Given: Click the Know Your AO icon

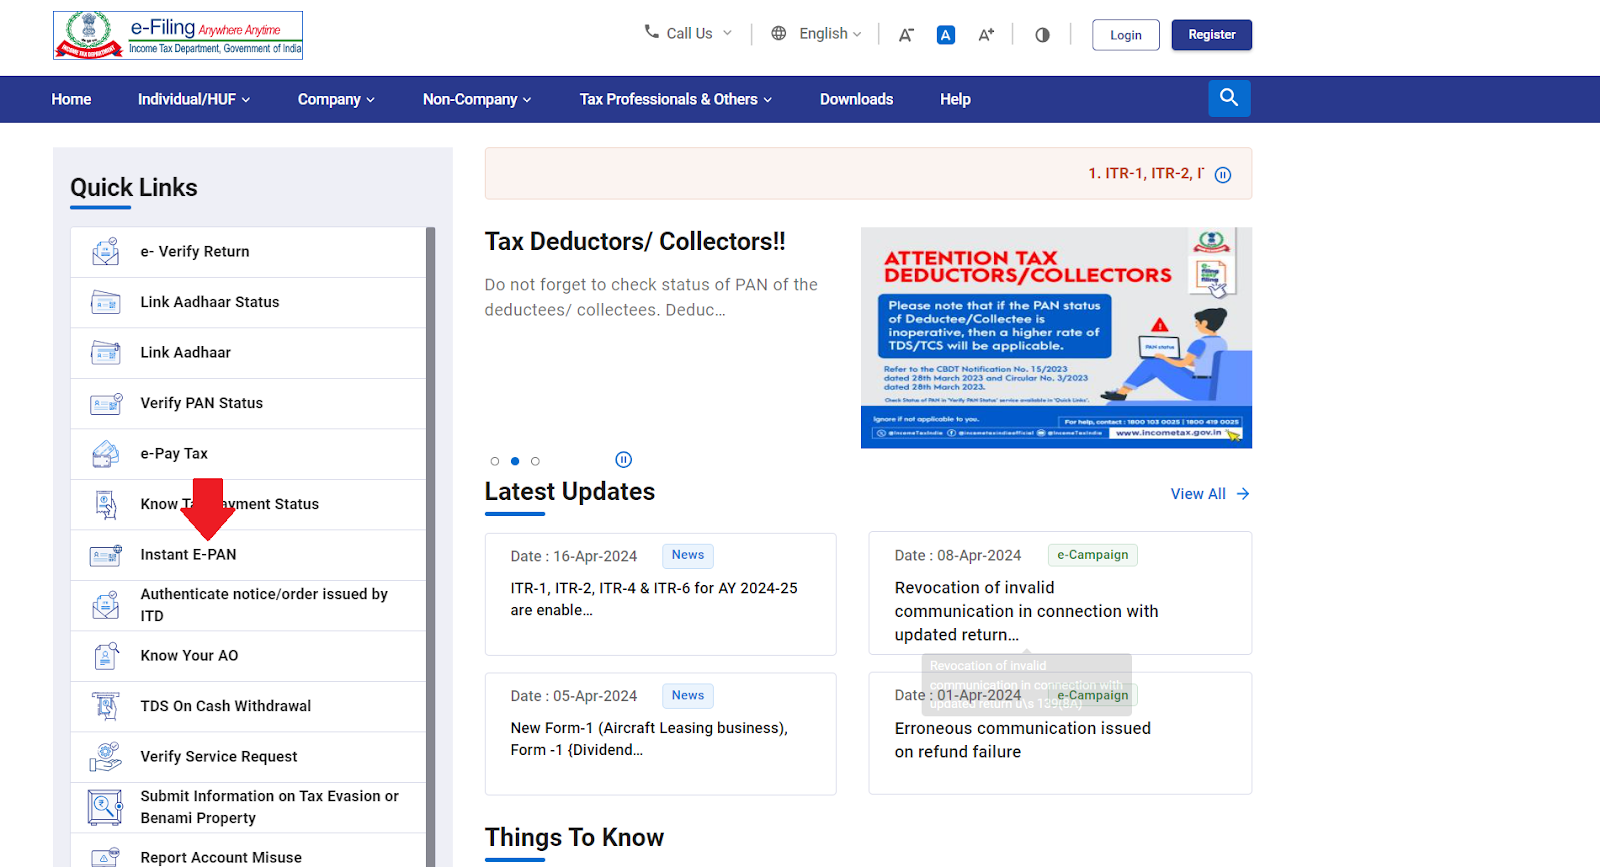Looking at the screenshot, I should coord(106,656).
